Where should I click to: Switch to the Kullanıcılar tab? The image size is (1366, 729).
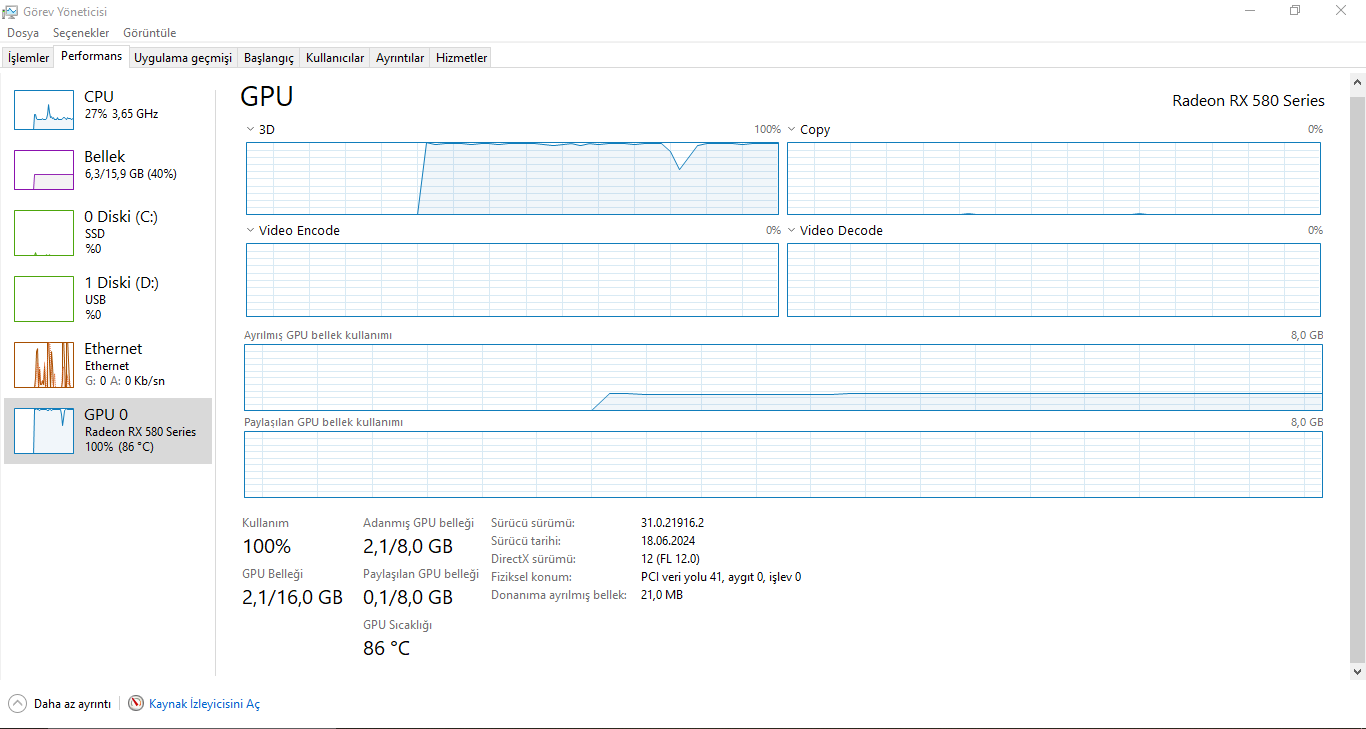pyautogui.click(x=335, y=58)
